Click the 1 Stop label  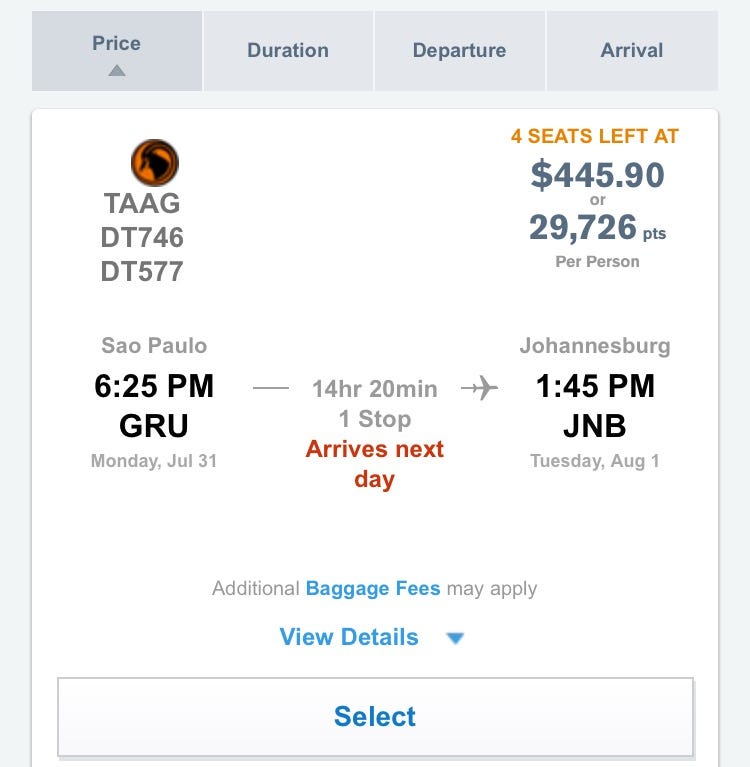coord(375,419)
